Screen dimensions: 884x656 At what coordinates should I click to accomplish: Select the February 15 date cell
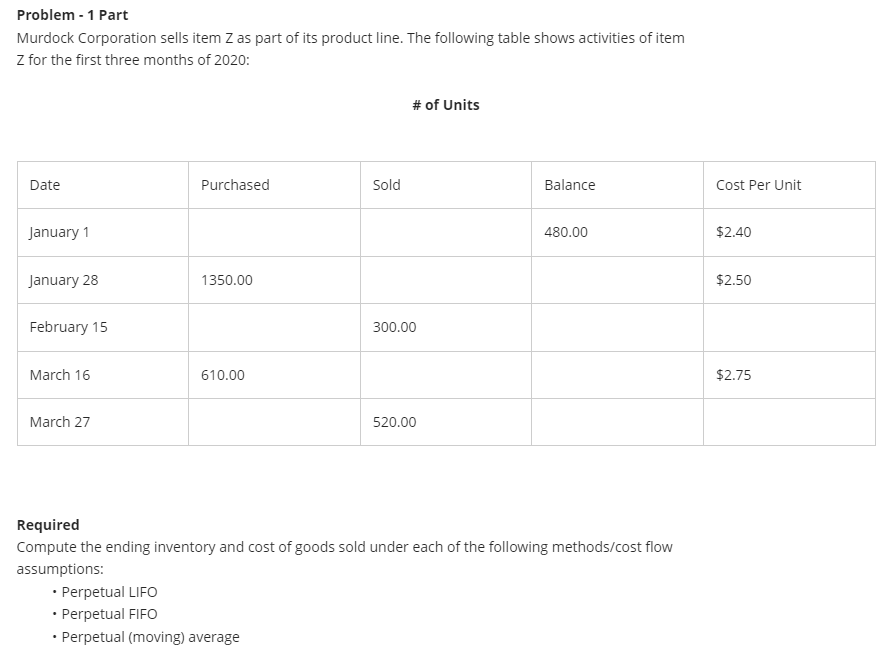click(103, 327)
